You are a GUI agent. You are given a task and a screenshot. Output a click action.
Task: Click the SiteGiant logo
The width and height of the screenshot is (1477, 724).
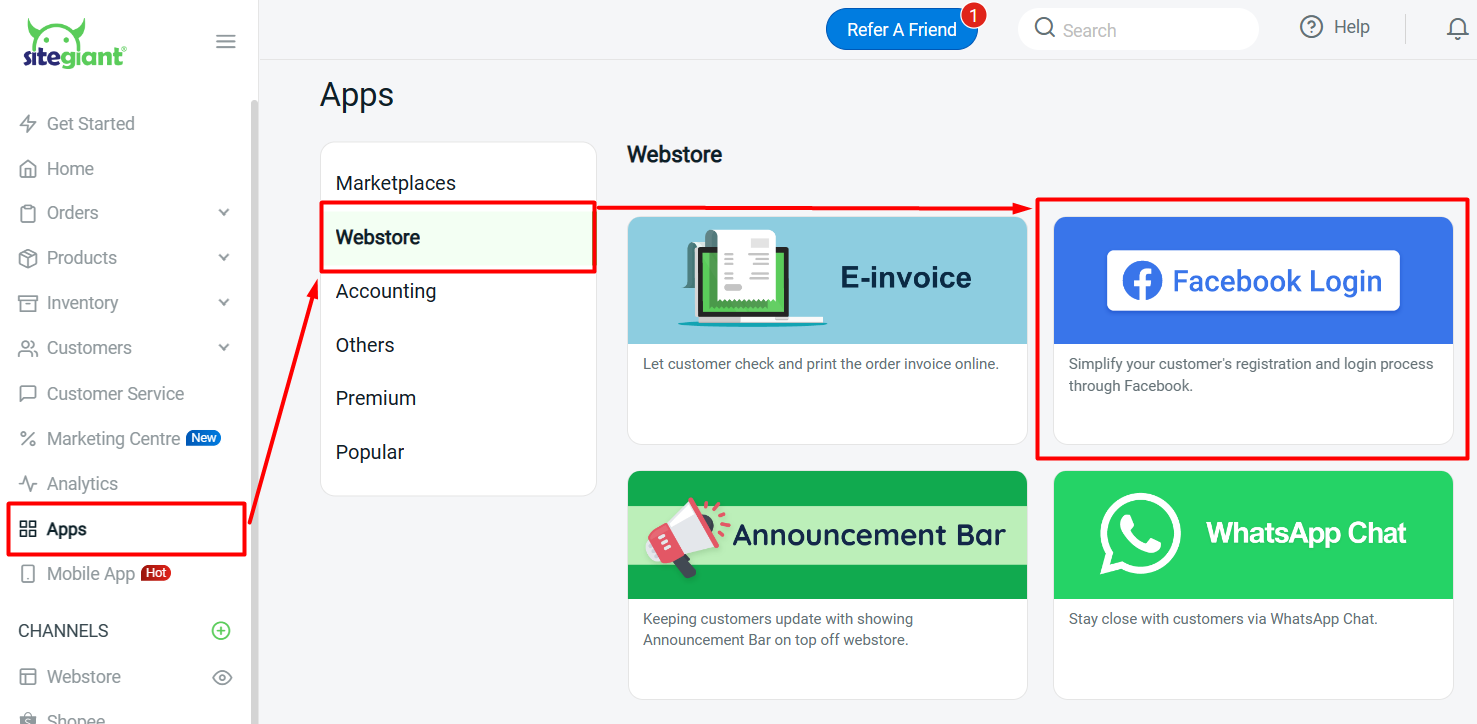pyautogui.click(x=74, y=43)
